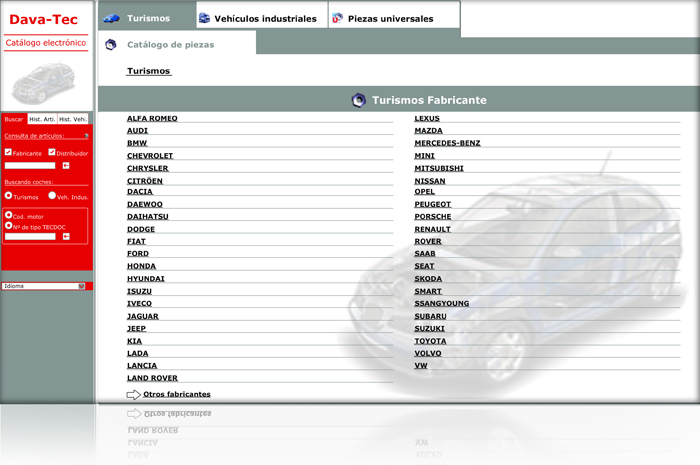Click the Piezas universales tab icon

click(338, 18)
